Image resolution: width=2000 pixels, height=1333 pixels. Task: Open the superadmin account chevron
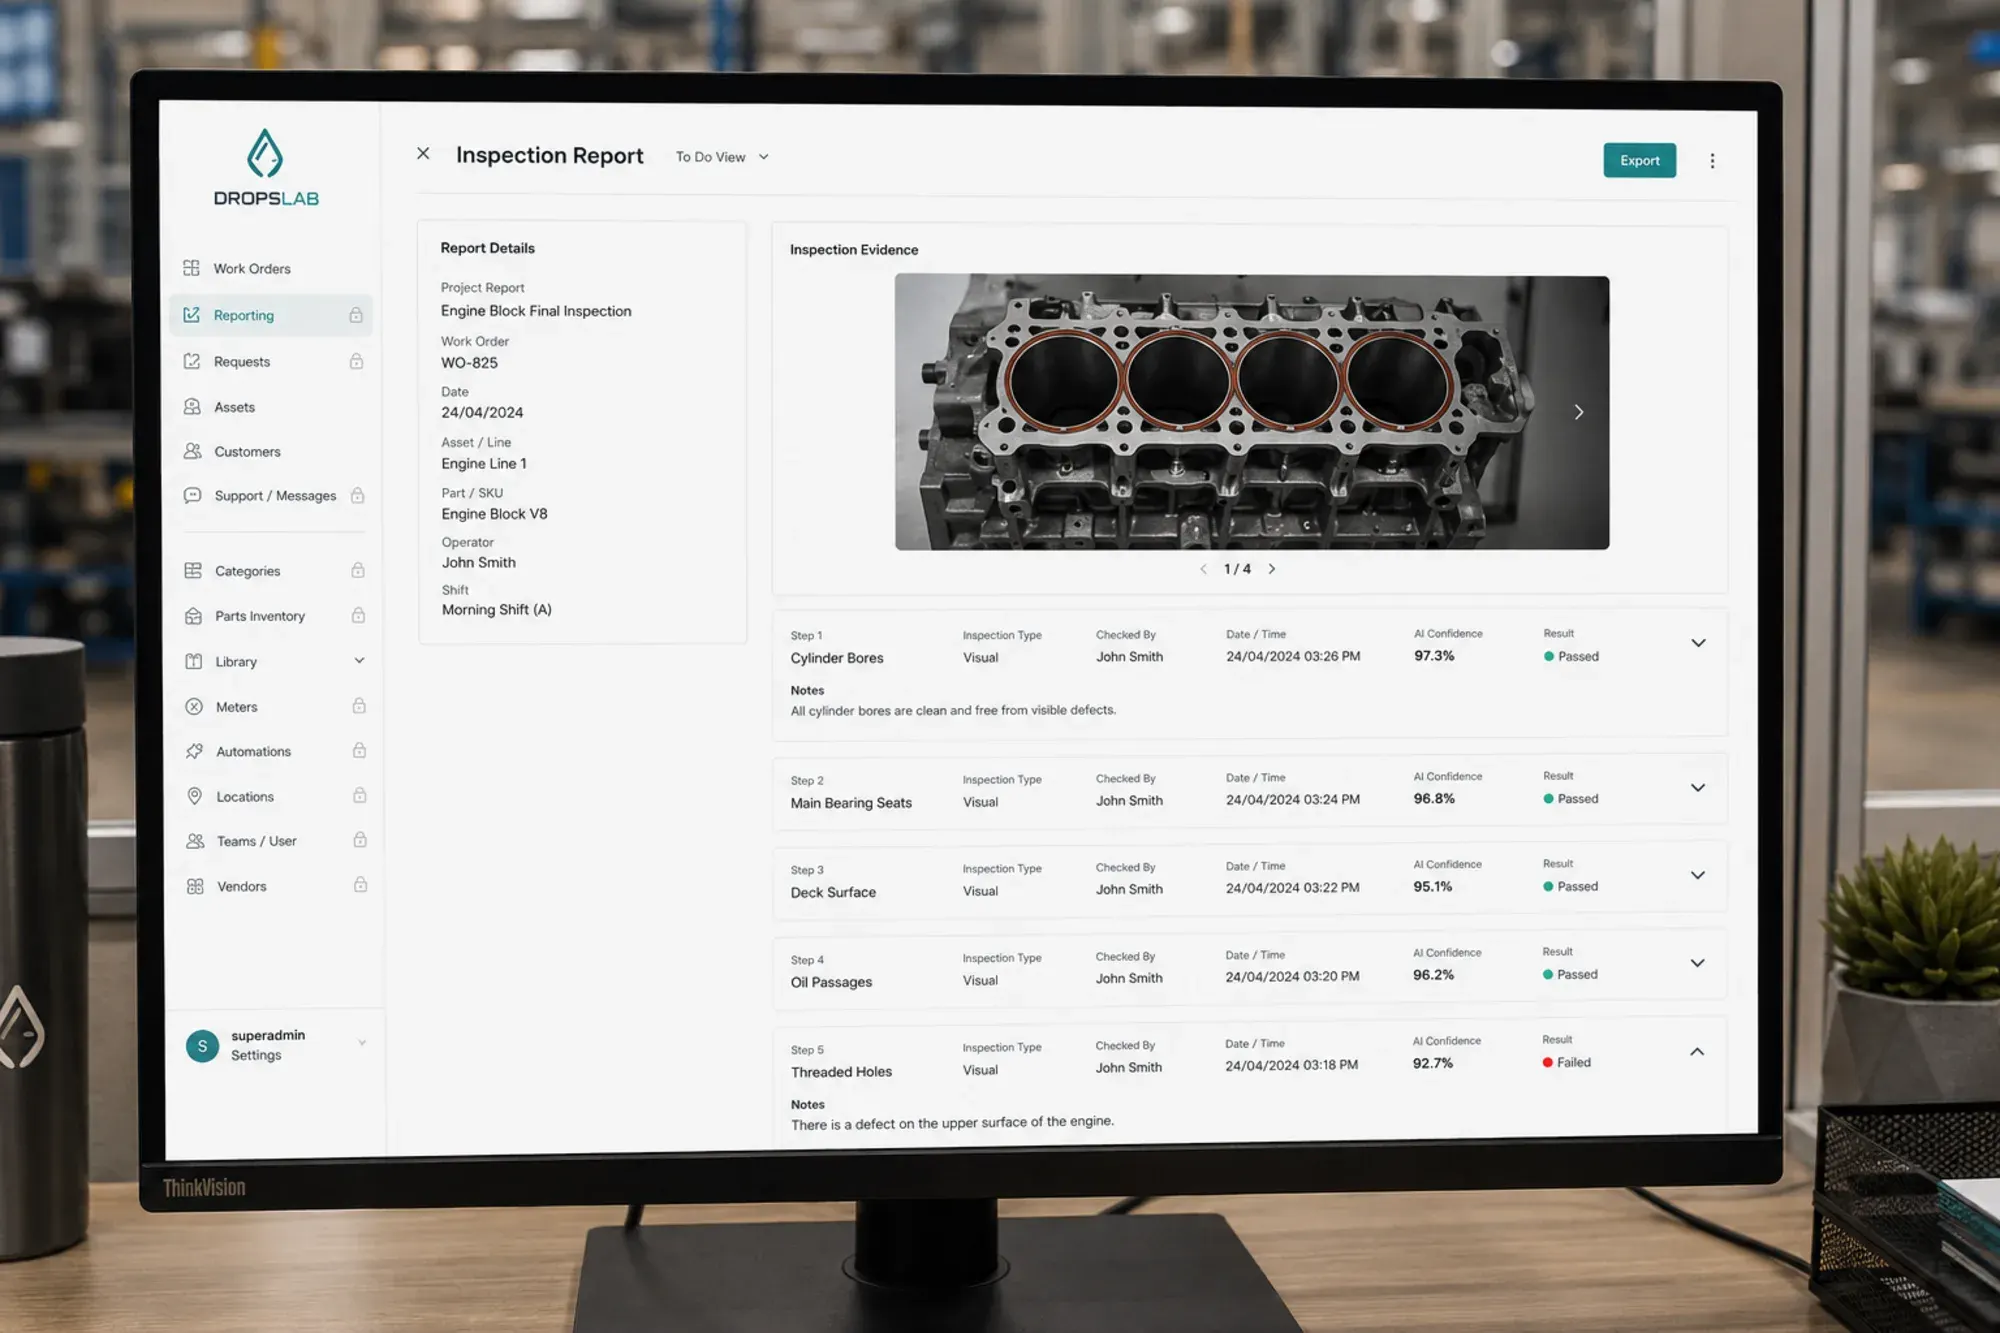click(362, 1043)
